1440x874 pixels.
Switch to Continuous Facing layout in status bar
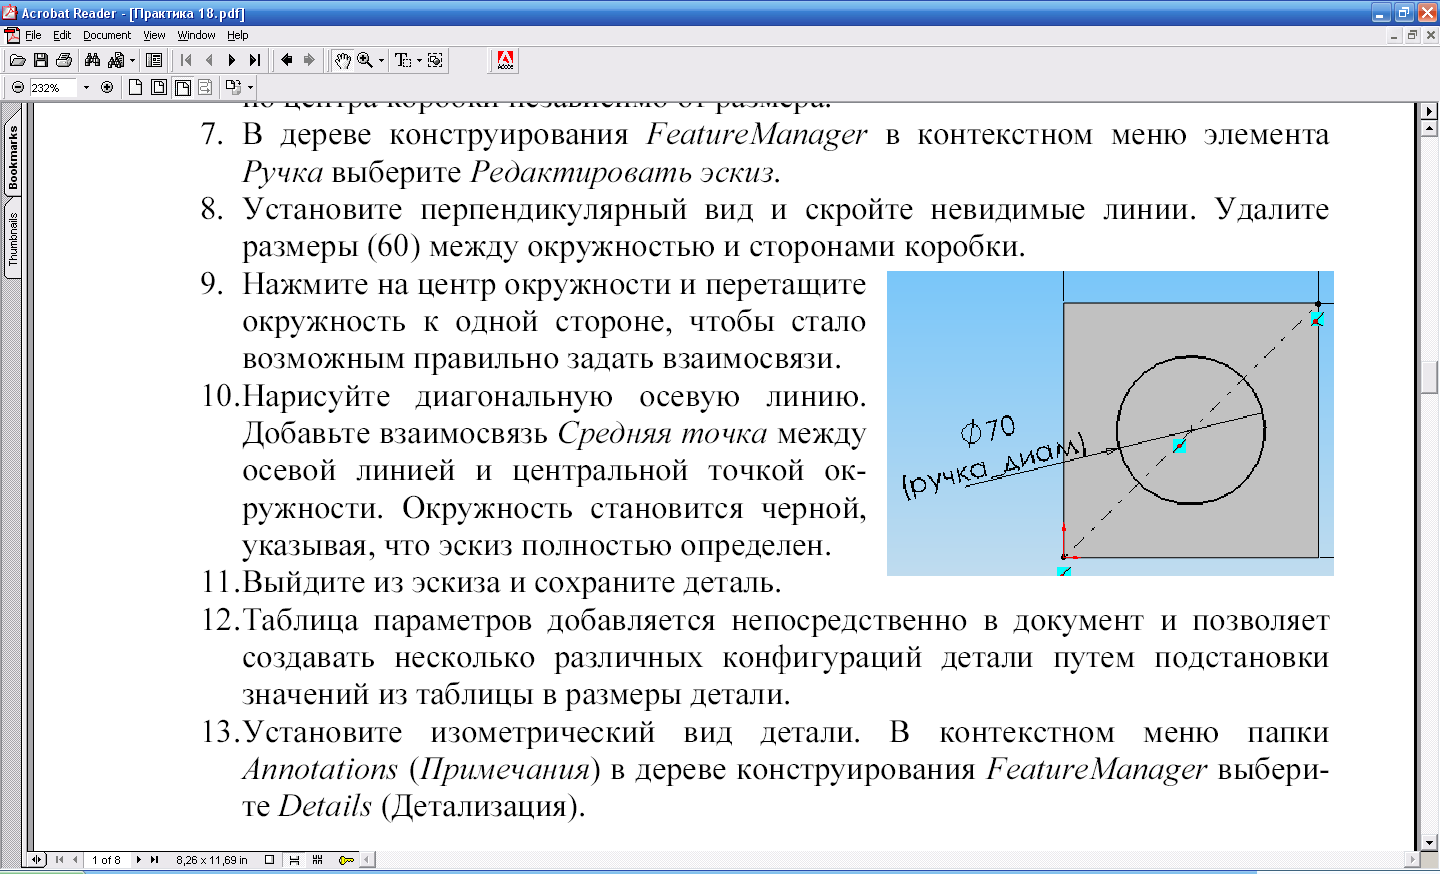tap(318, 860)
